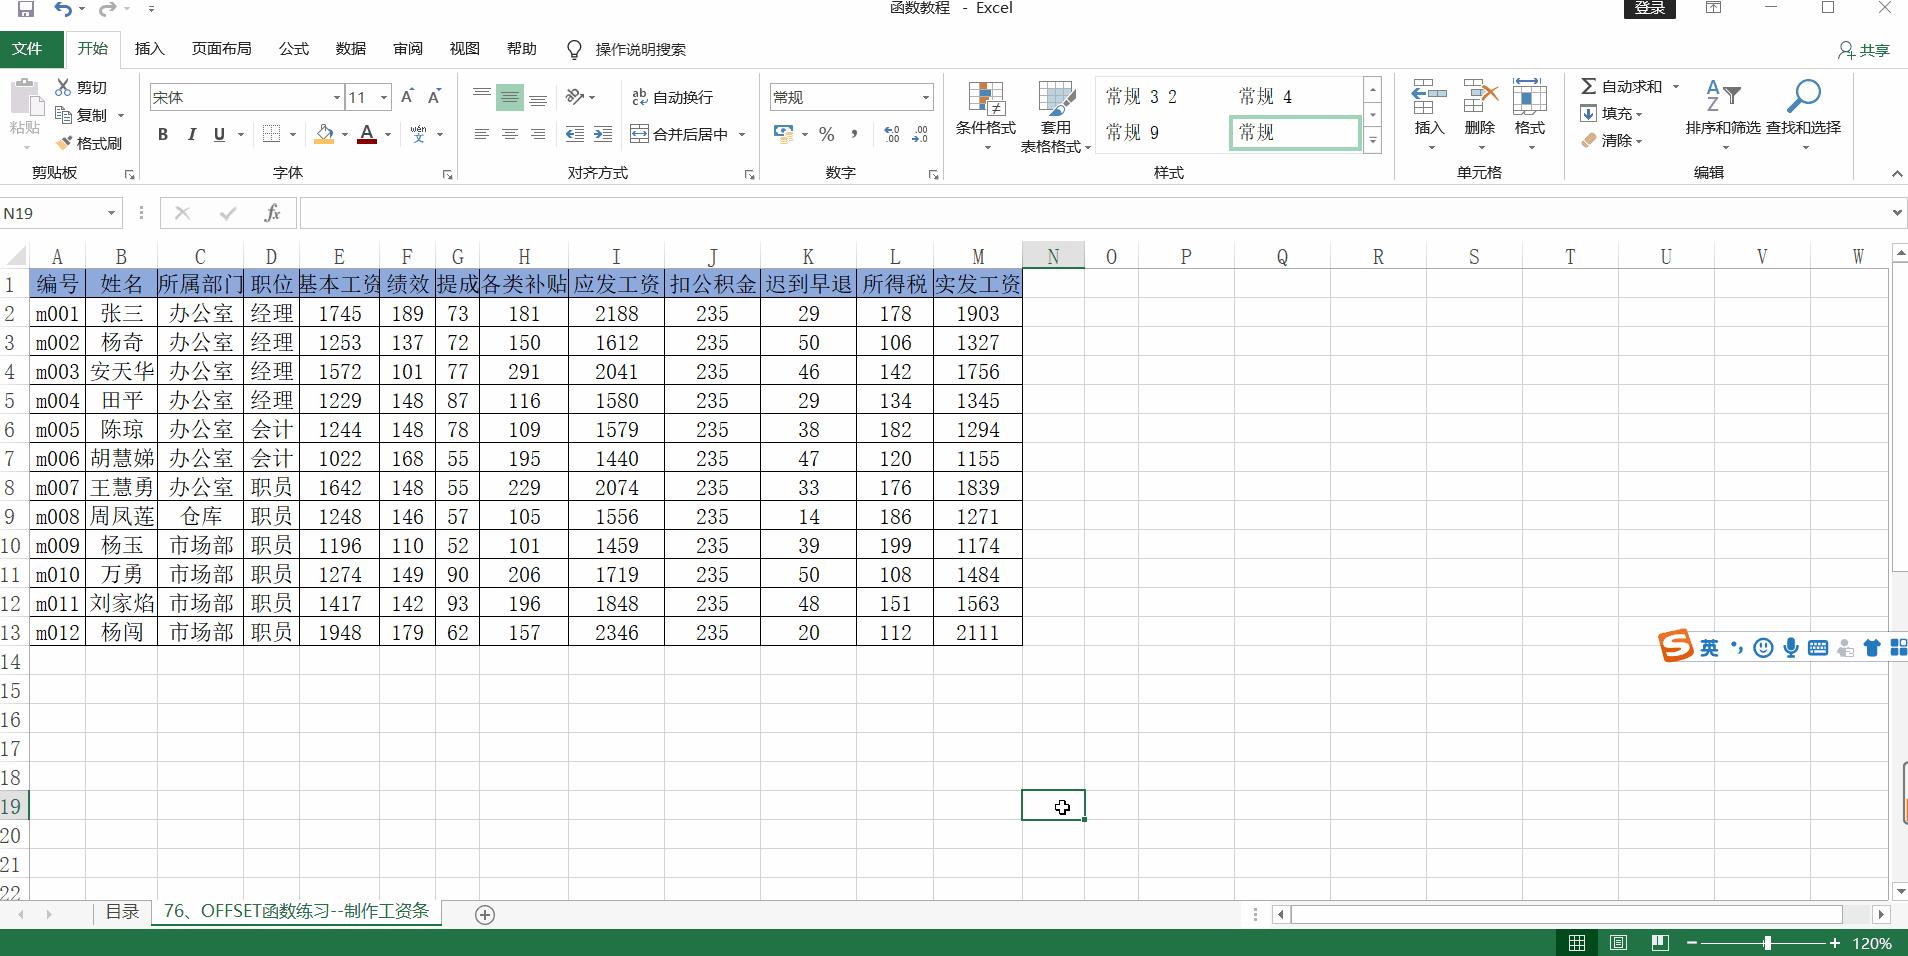The width and height of the screenshot is (1908, 956).
Task: Open the font size dropdown
Action: (x=384, y=97)
